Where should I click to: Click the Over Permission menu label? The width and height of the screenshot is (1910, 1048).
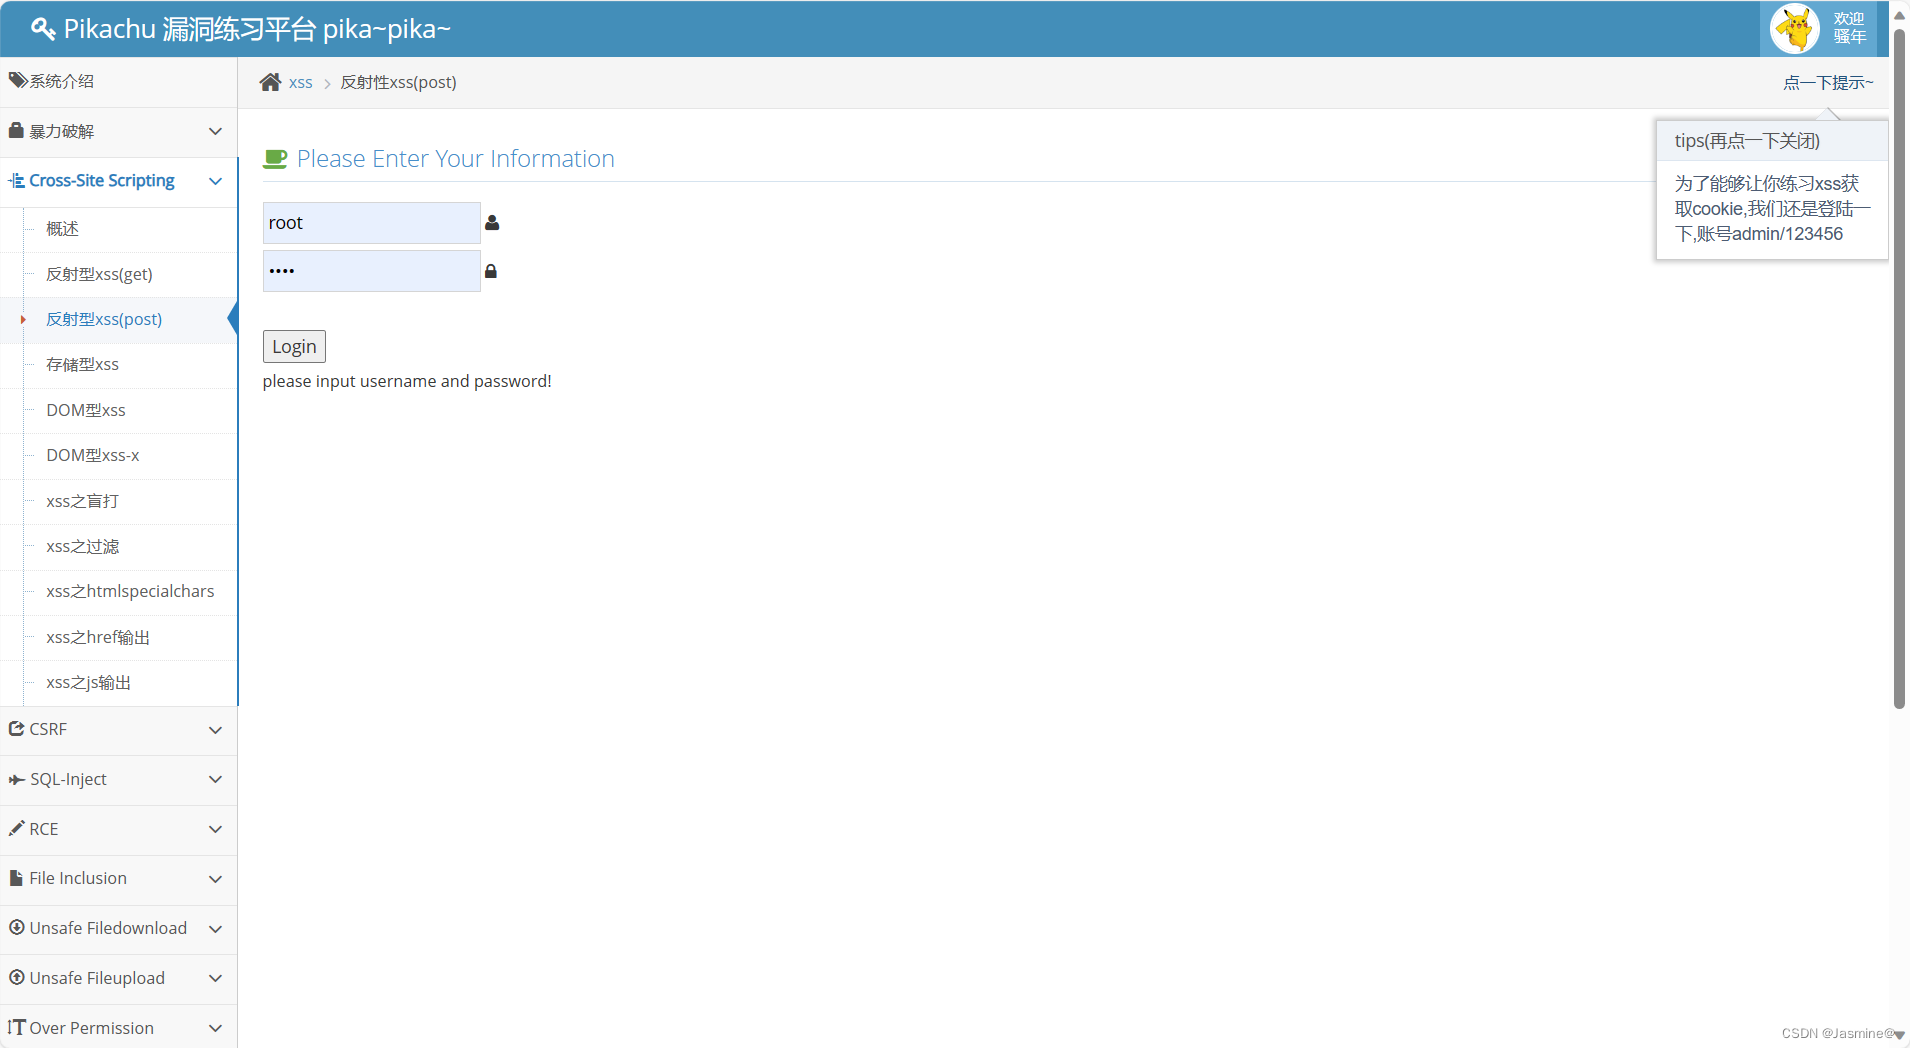pos(91,1028)
